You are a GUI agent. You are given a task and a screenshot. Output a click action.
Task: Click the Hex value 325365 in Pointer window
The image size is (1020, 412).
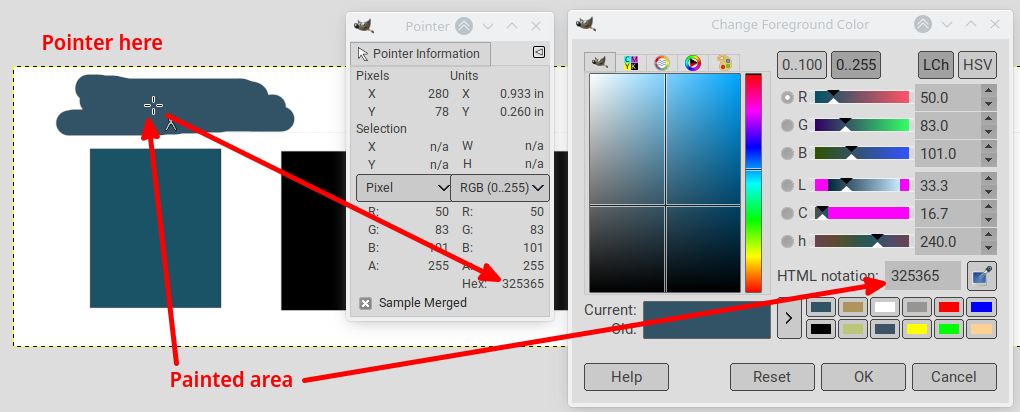click(x=522, y=284)
